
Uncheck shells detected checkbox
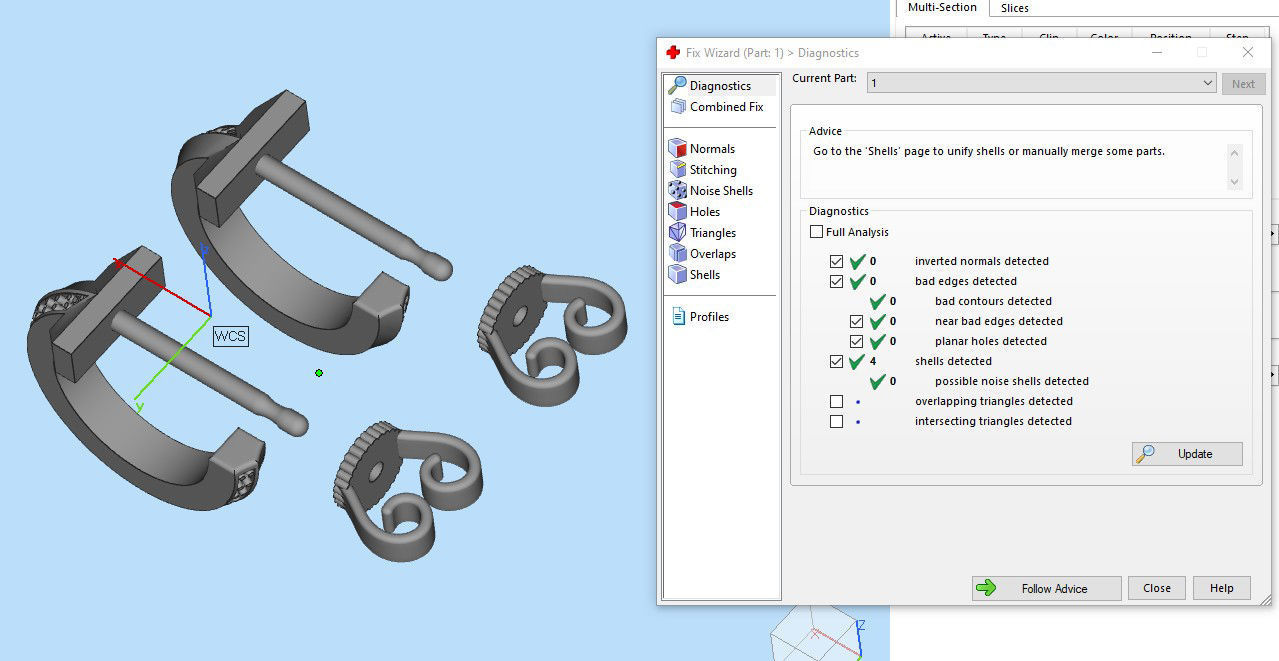836,362
